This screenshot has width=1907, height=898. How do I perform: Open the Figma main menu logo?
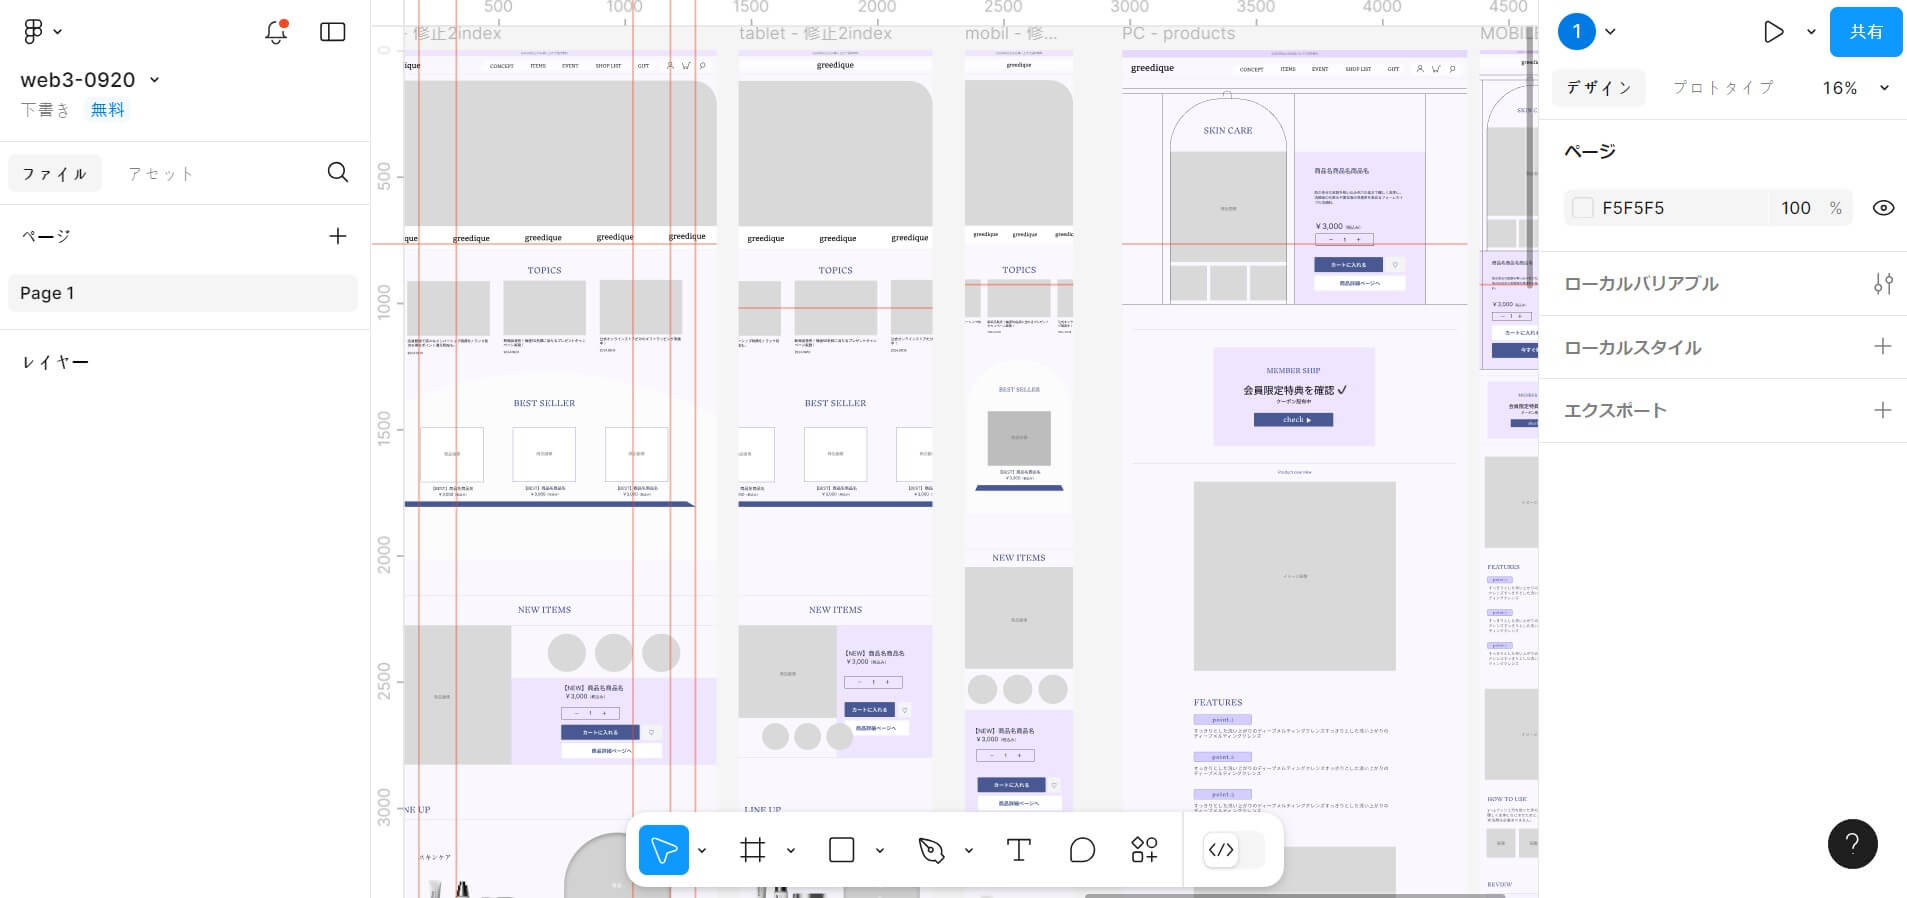coord(33,32)
